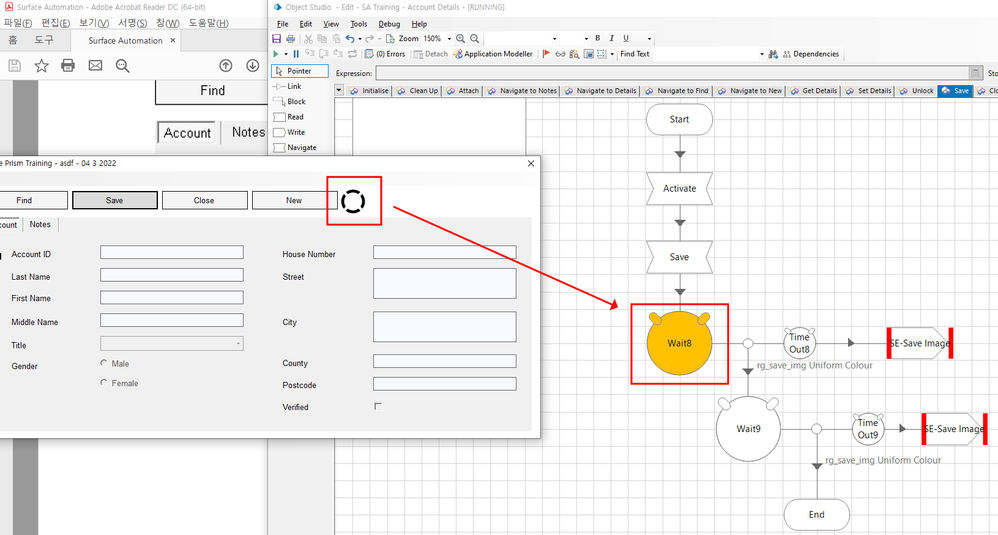998x535 pixels.
Task: Open the Debug menu
Action: 389,23
